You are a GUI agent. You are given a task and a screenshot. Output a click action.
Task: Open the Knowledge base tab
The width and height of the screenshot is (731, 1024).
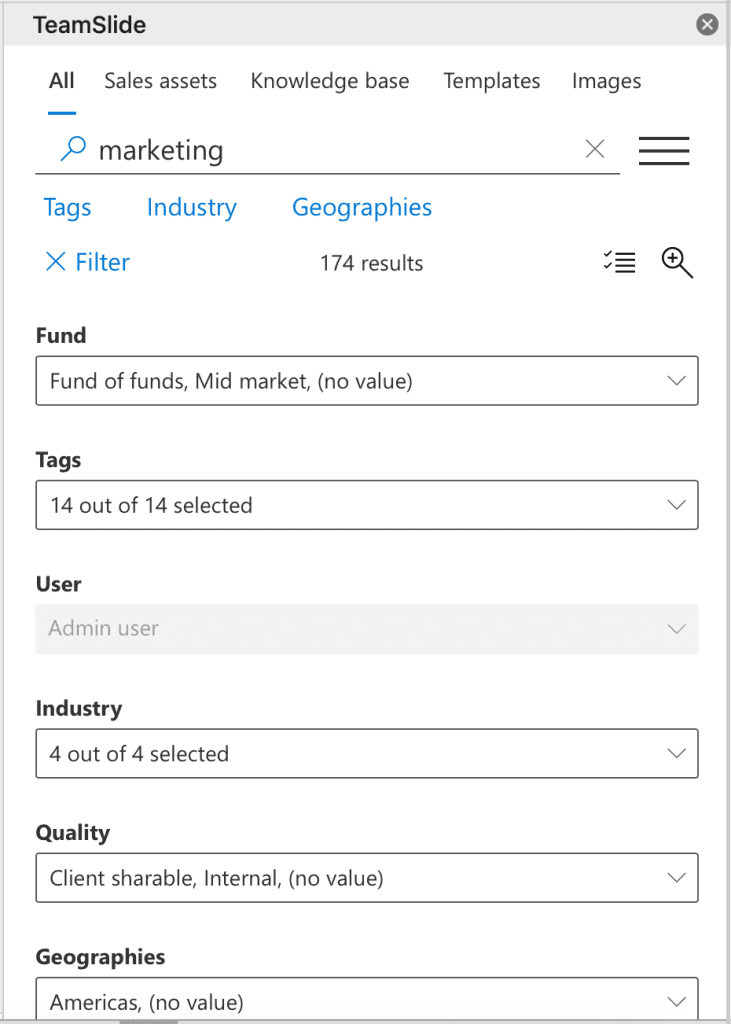330,81
